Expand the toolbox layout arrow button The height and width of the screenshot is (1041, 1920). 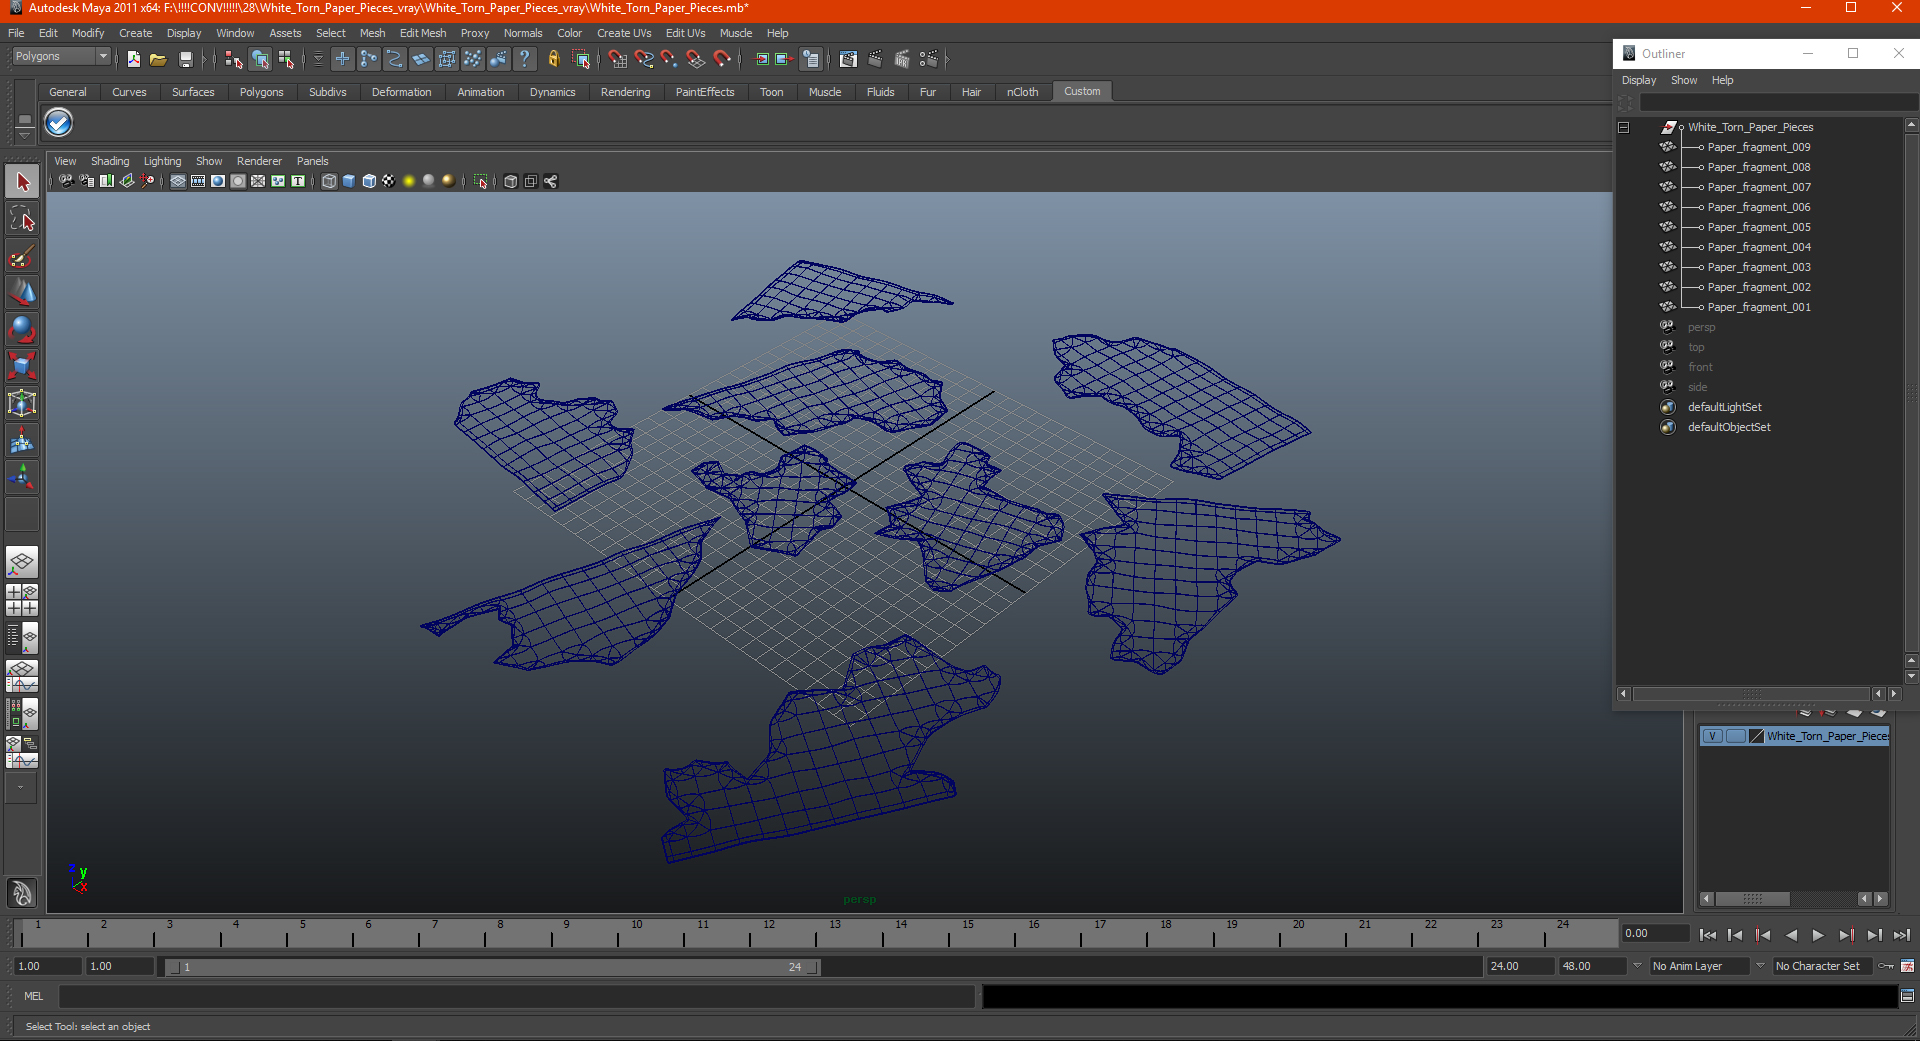21,788
